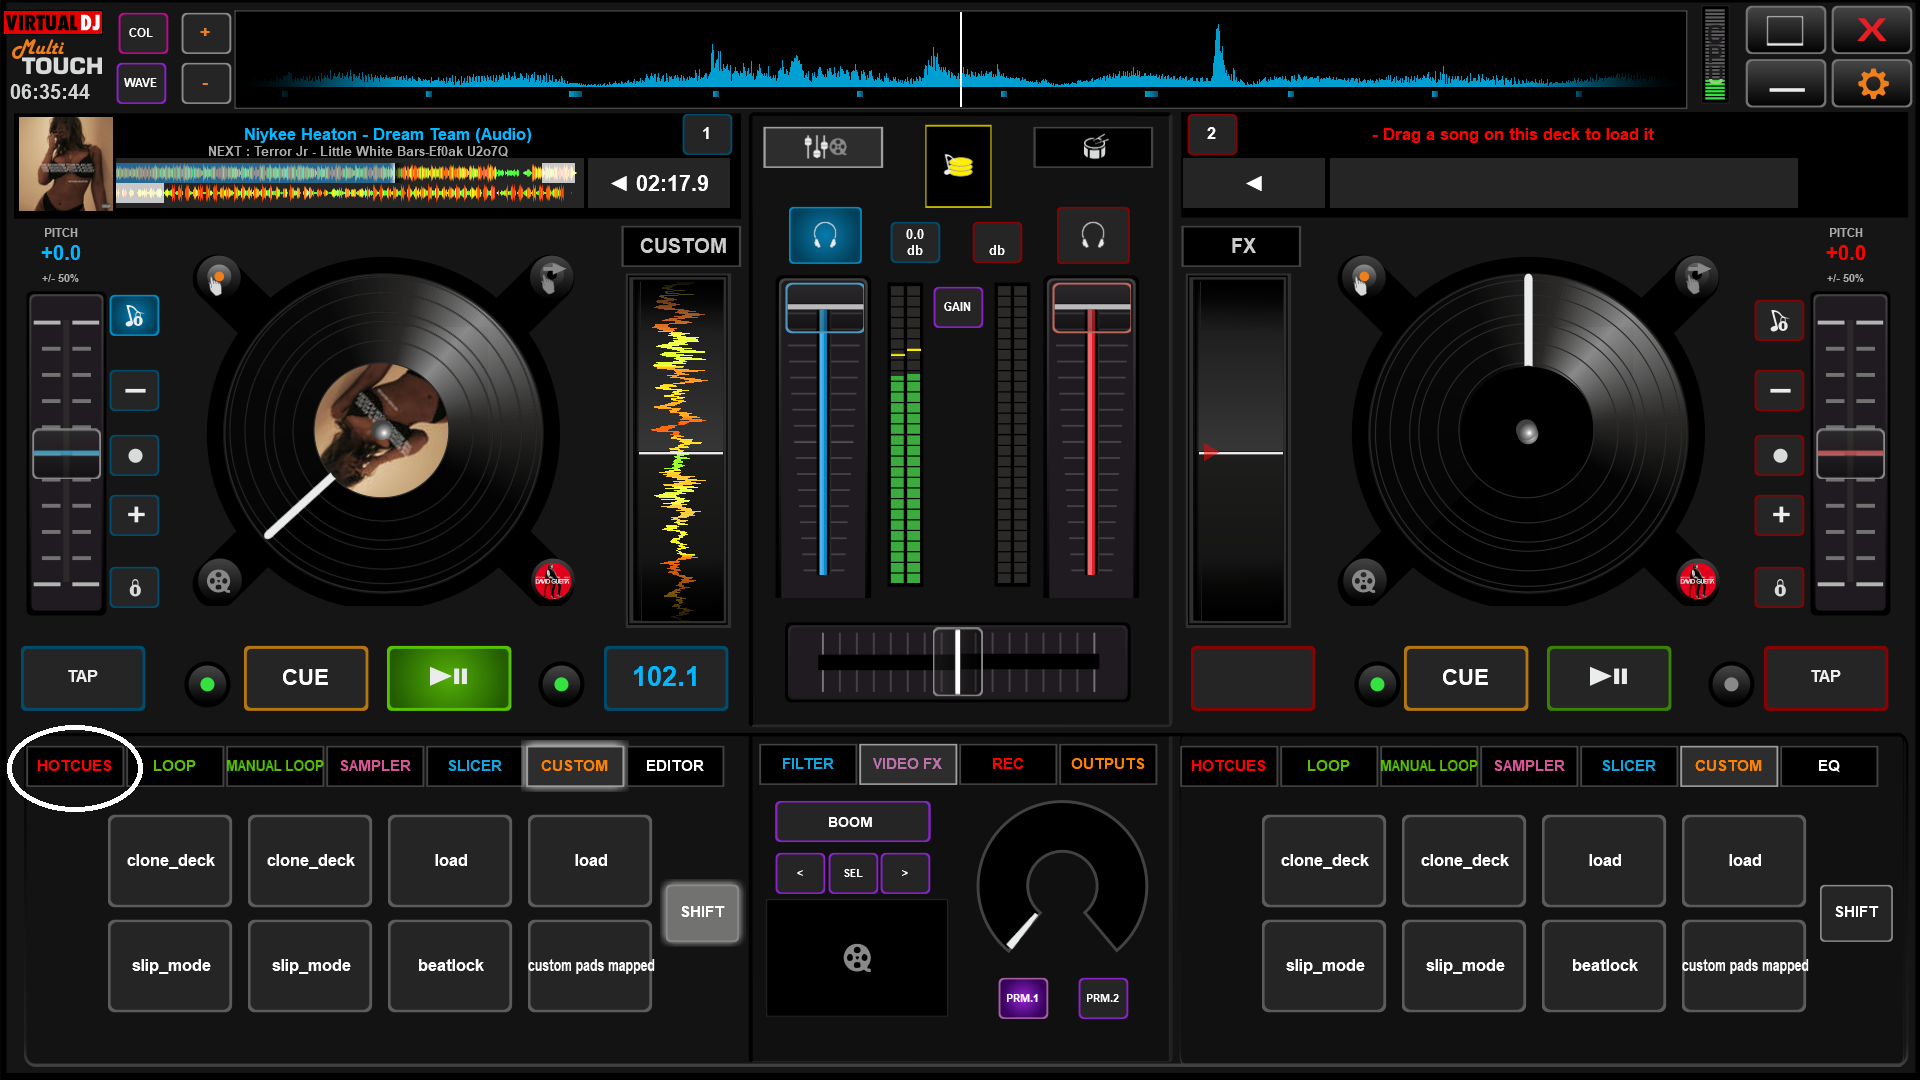This screenshot has width=1920, height=1080.
Task: Open the settings gear icon
Action: pyautogui.click(x=1872, y=84)
